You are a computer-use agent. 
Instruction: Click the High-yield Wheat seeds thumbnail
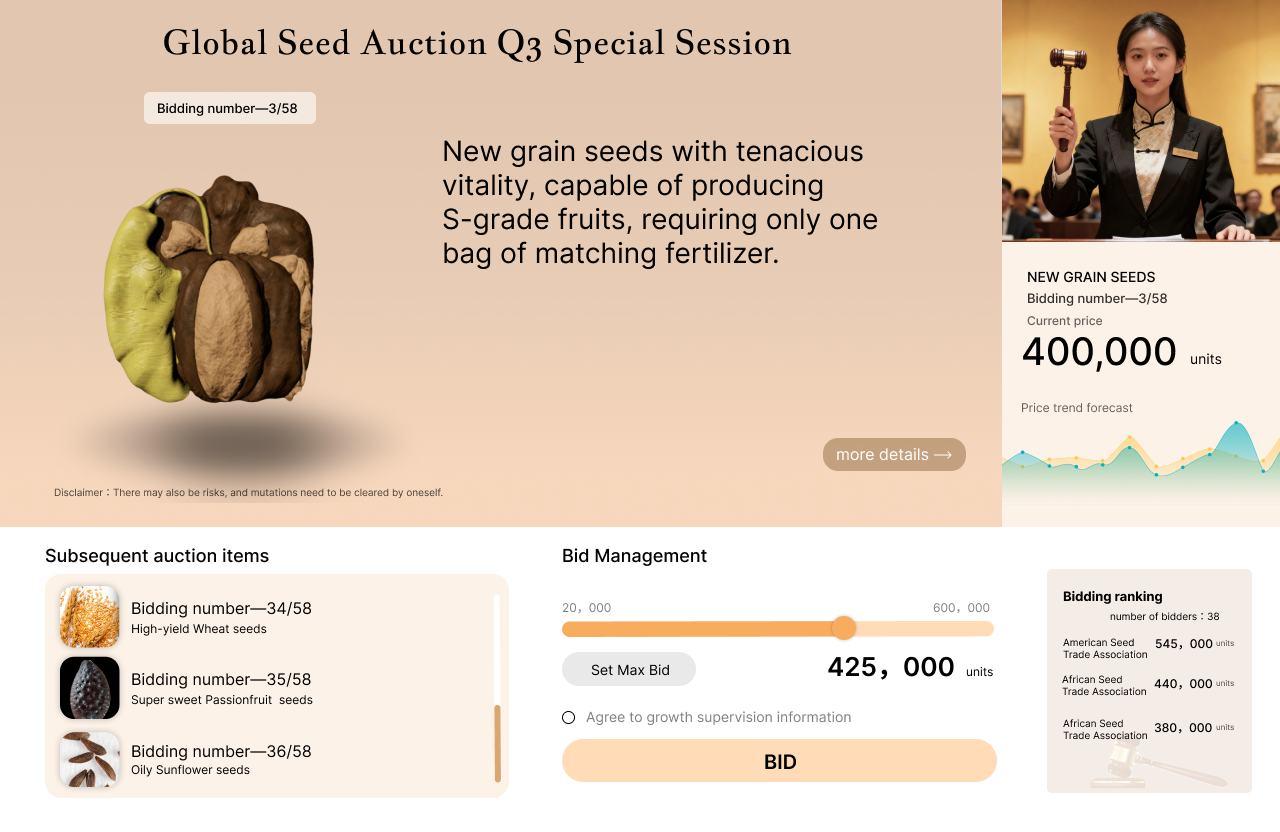tap(89, 616)
